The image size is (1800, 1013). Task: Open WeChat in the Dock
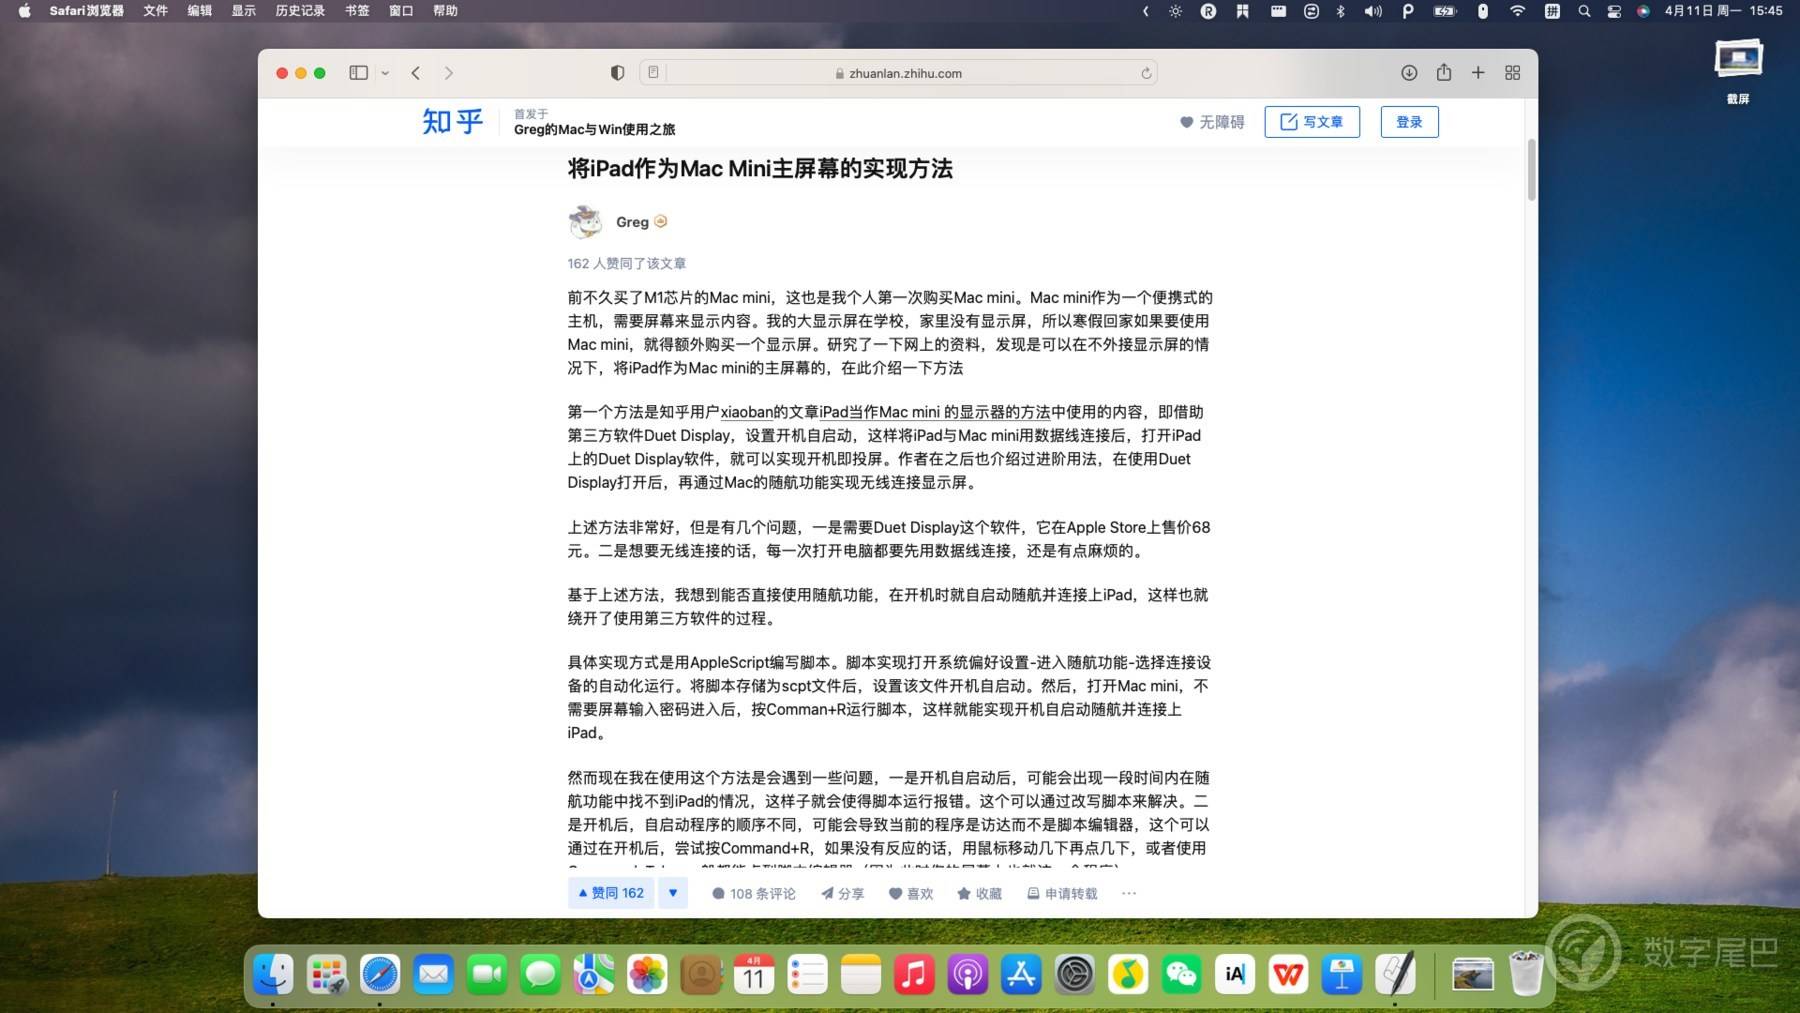point(1181,974)
